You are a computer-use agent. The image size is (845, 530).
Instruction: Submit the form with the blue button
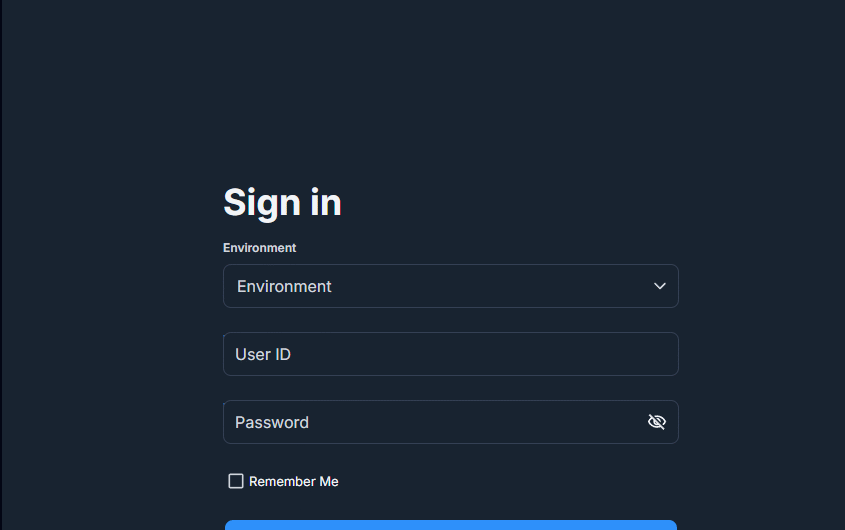coord(451,525)
